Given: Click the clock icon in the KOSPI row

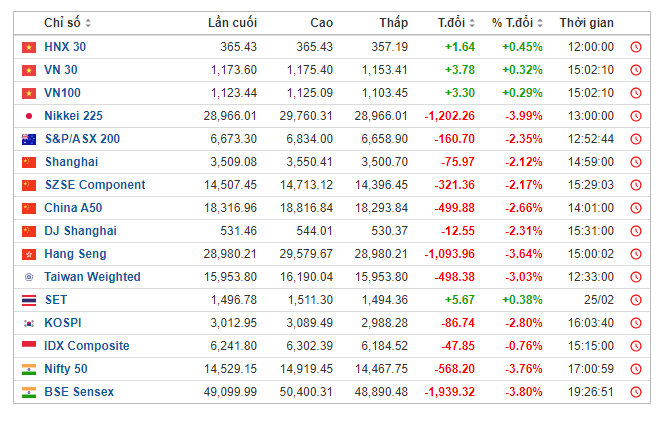Looking at the screenshot, I should pyautogui.click(x=636, y=323).
